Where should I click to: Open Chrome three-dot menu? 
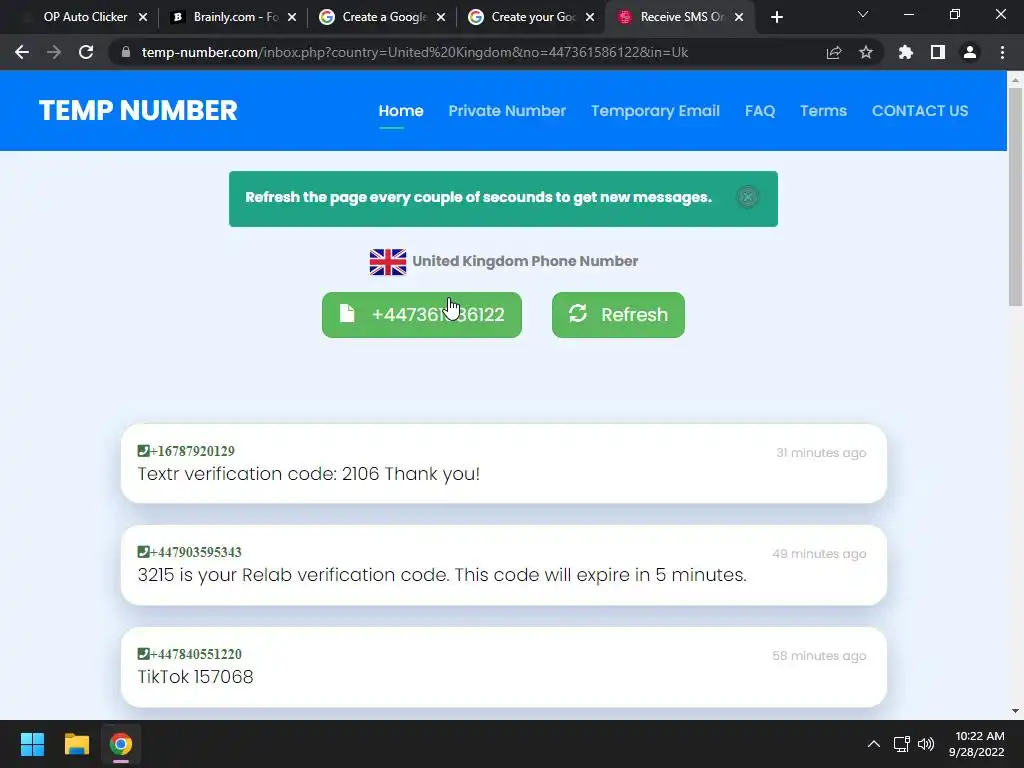[x=1002, y=52]
